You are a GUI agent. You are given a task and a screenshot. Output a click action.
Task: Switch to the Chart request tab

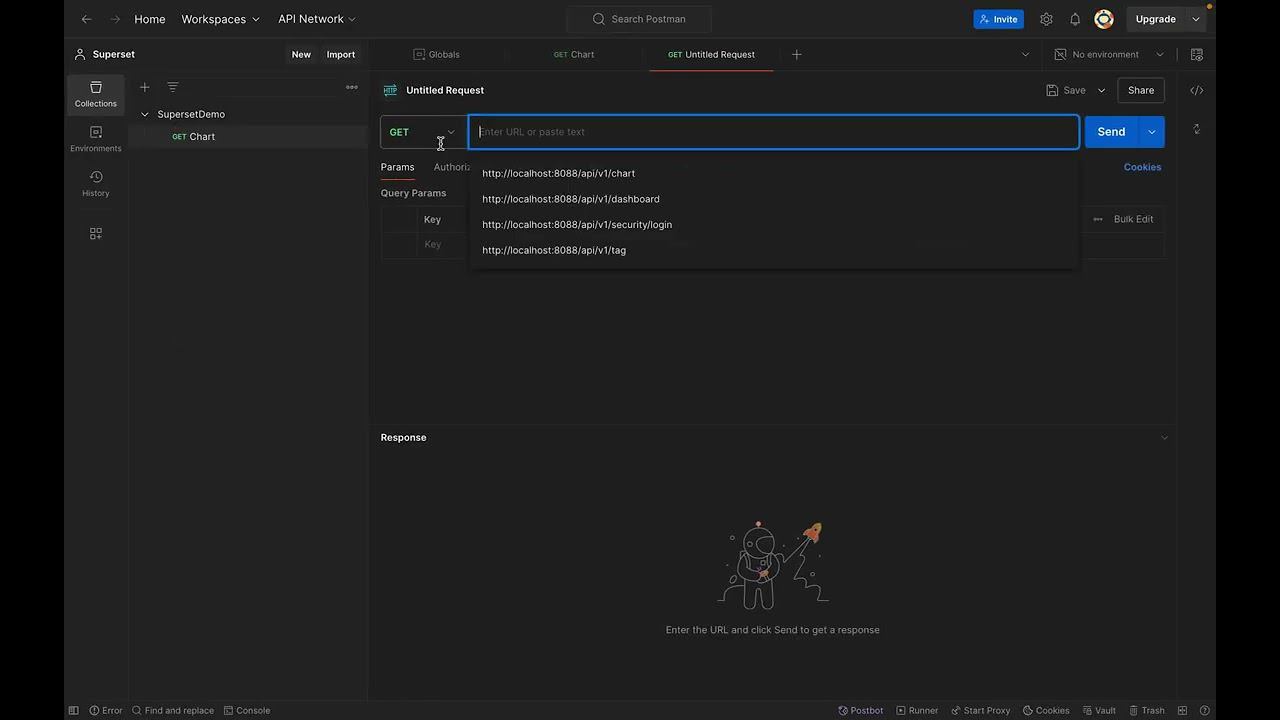pyautogui.click(x=574, y=54)
